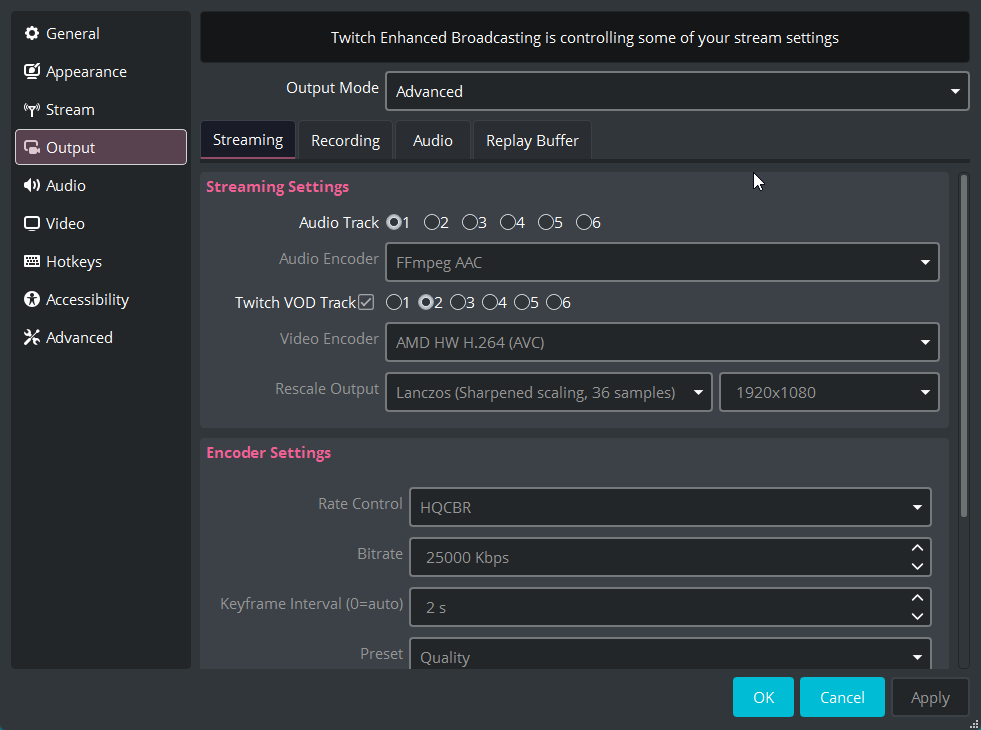The width and height of the screenshot is (981, 730).
Task: Open General settings label
Action: click(x=73, y=33)
